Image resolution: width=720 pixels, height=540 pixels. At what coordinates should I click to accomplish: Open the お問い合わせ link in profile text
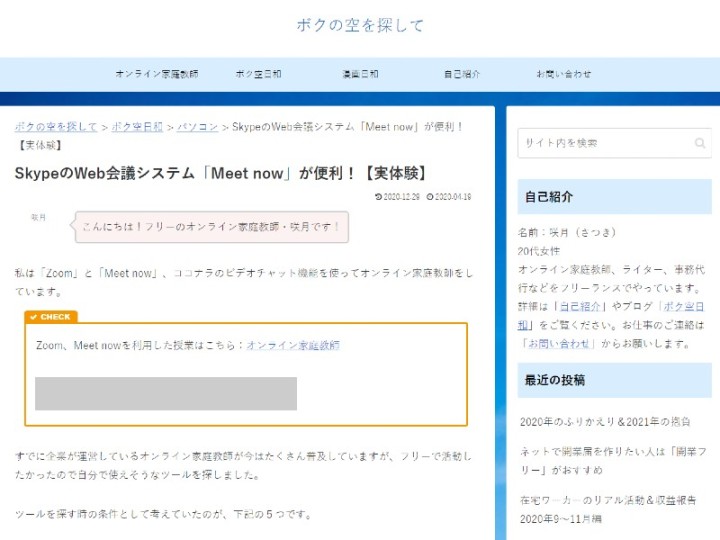[x=558, y=343]
